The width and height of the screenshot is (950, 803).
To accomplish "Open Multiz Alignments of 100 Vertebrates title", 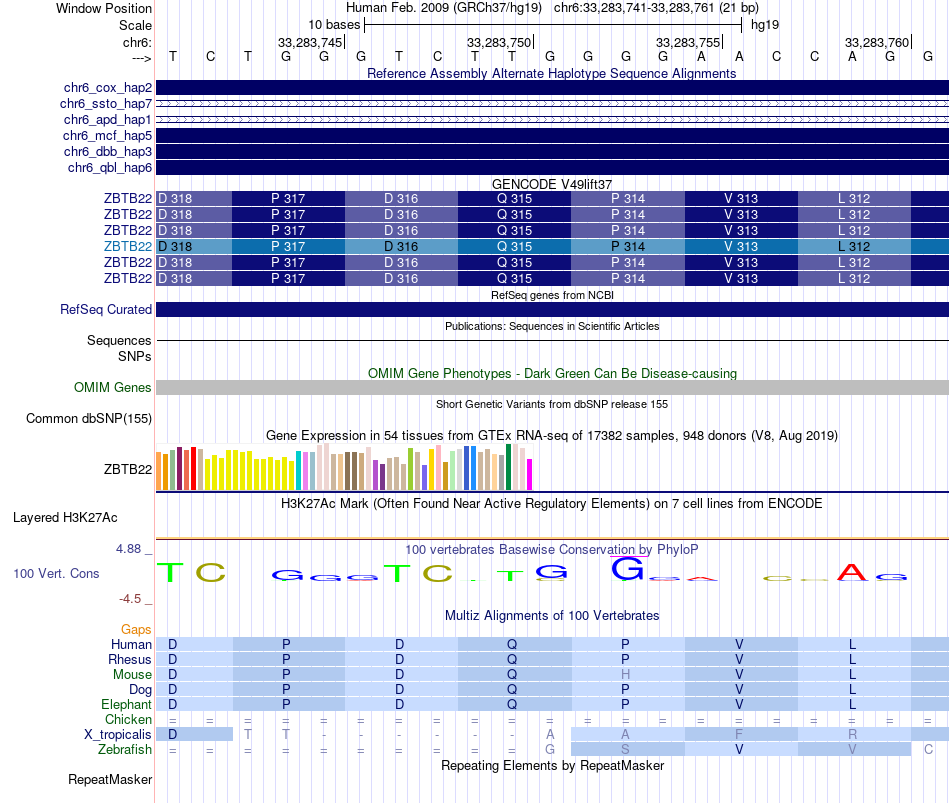I will (x=552, y=616).
